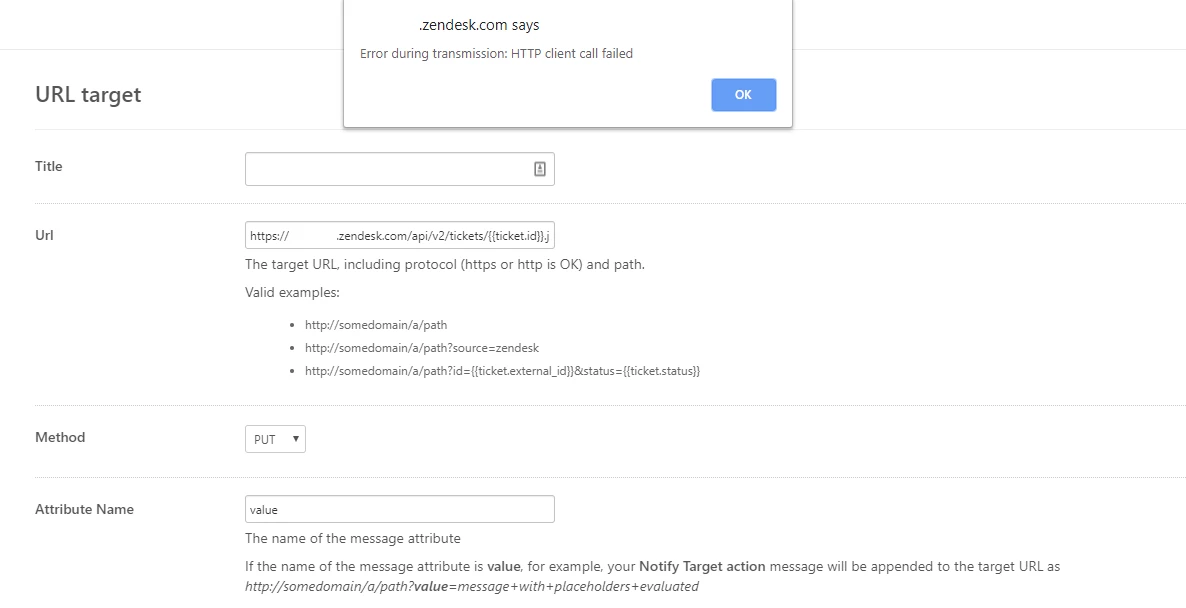The width and height of the screenshot is (1186, 608).
Task: Click the 'Valid examples:' text
Action: (292, 293)
